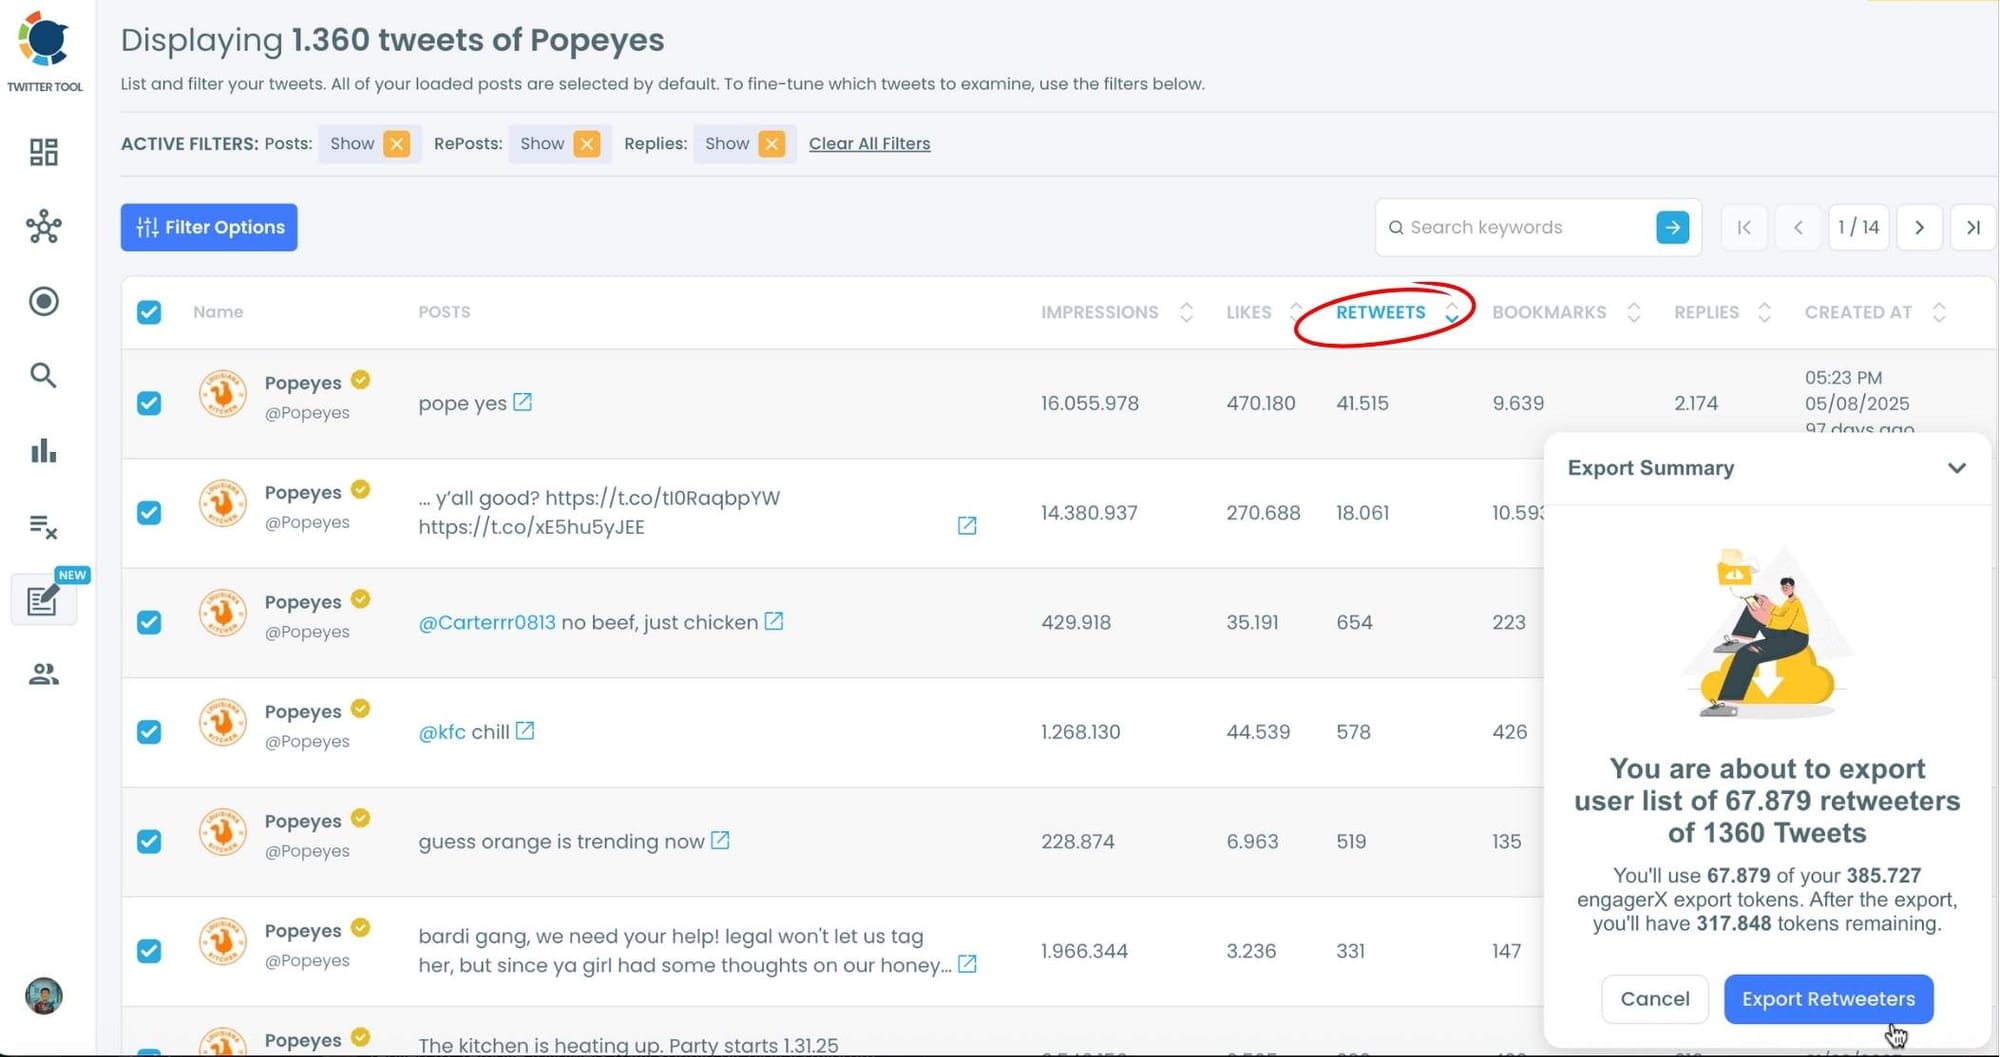The width and height of the screenshot is (2000, 1057).
Task: Open the users group icon in sidebar
Action: click(x=44, y=674)
